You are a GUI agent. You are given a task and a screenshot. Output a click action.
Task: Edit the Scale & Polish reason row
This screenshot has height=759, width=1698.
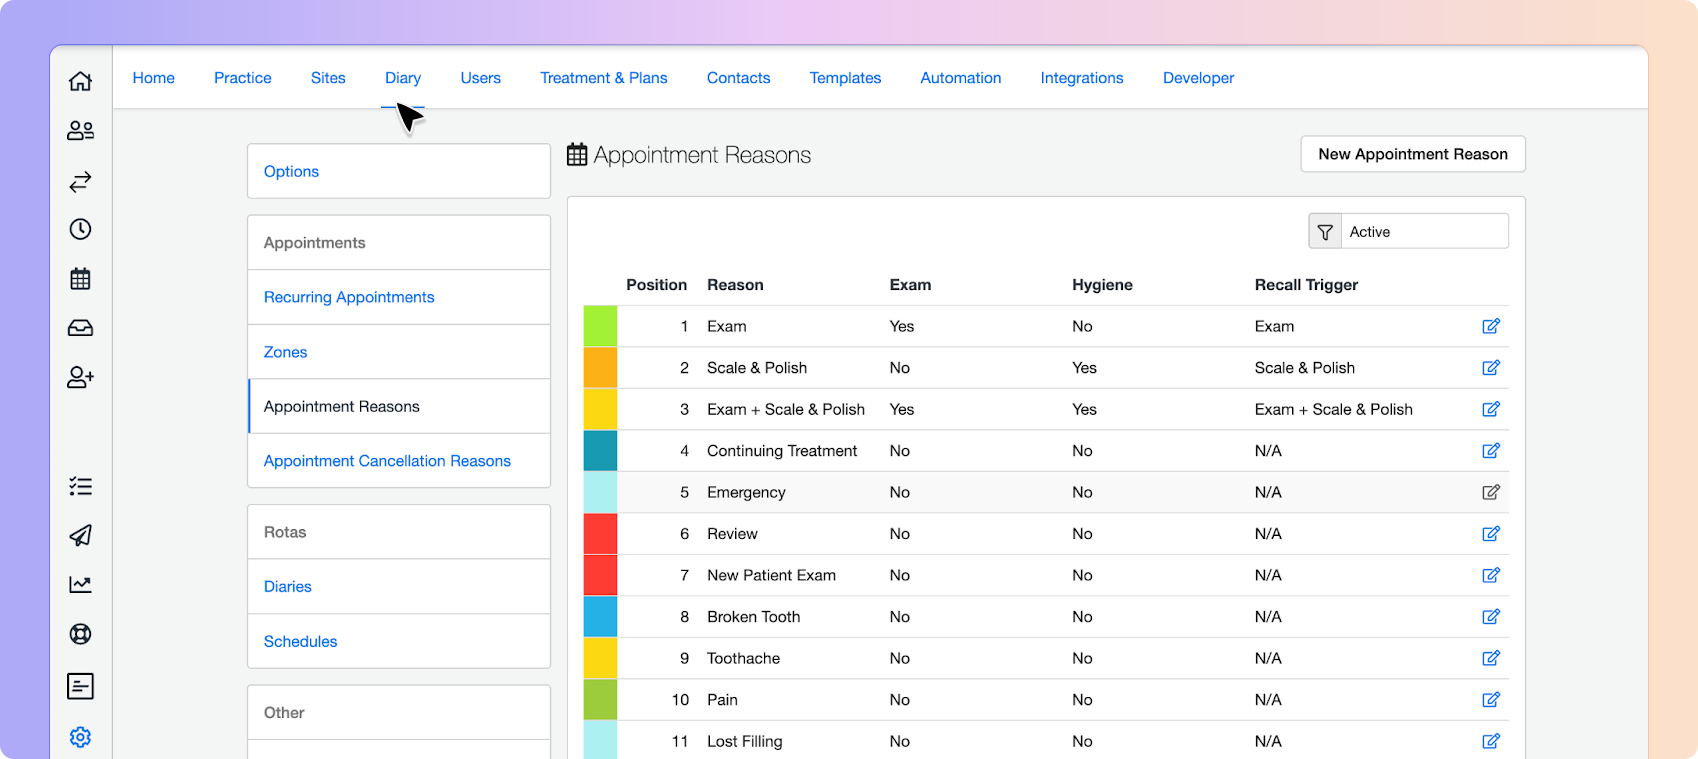[x=1491, y=368]
